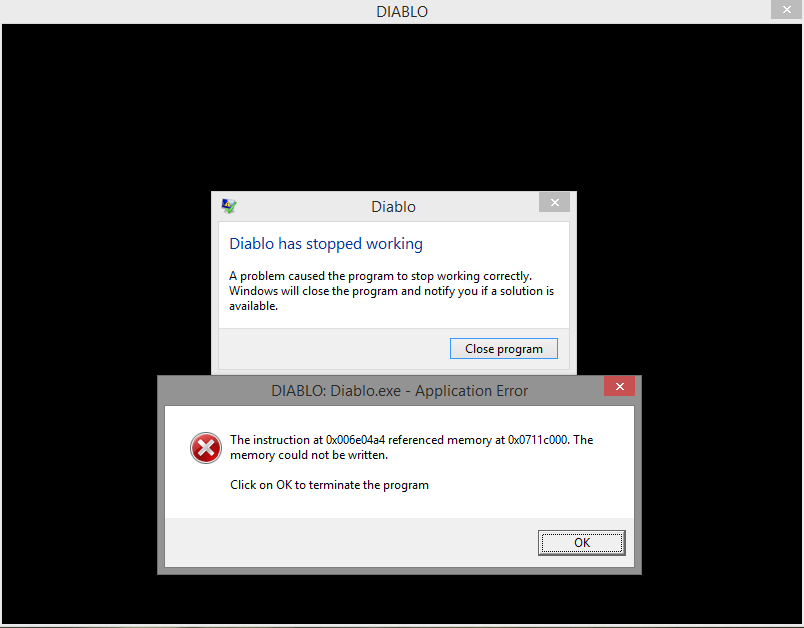Image resolution: width=804 pixels, height=628 pixels.
Task: Close the main DIABLO game window
Action: coord(787,9)
